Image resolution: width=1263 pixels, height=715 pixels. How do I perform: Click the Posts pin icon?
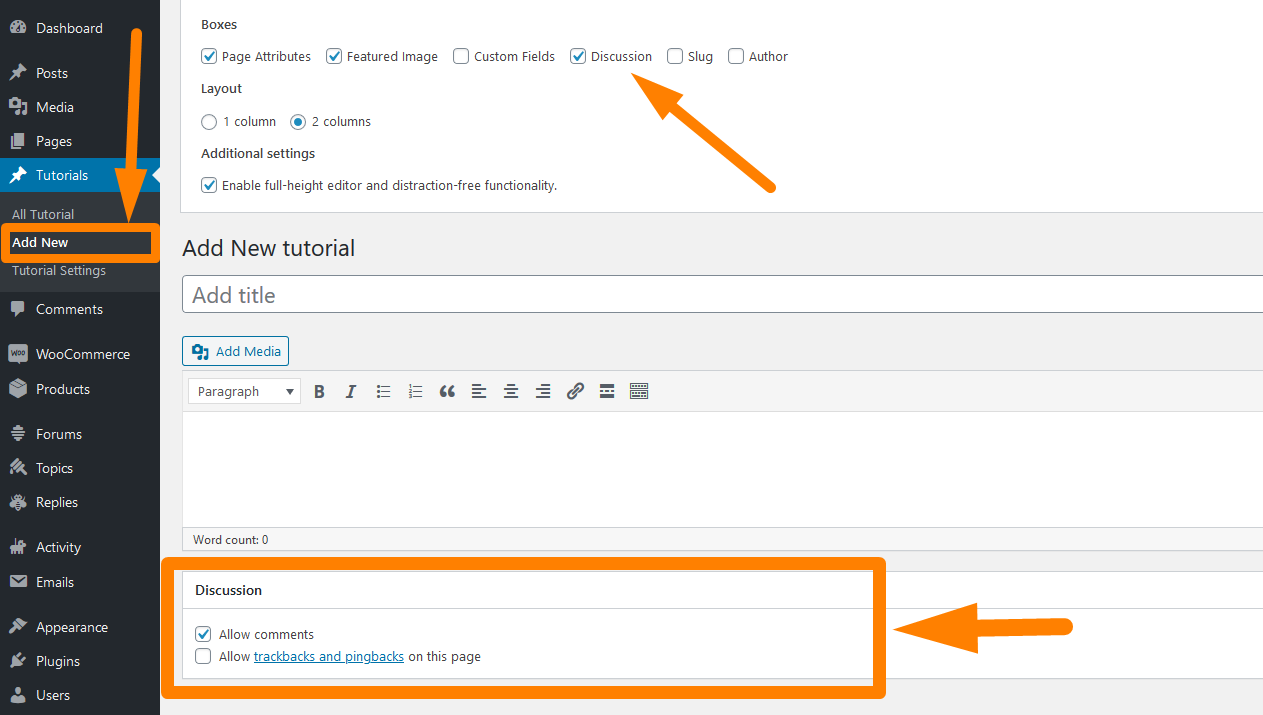pos(18,73)
